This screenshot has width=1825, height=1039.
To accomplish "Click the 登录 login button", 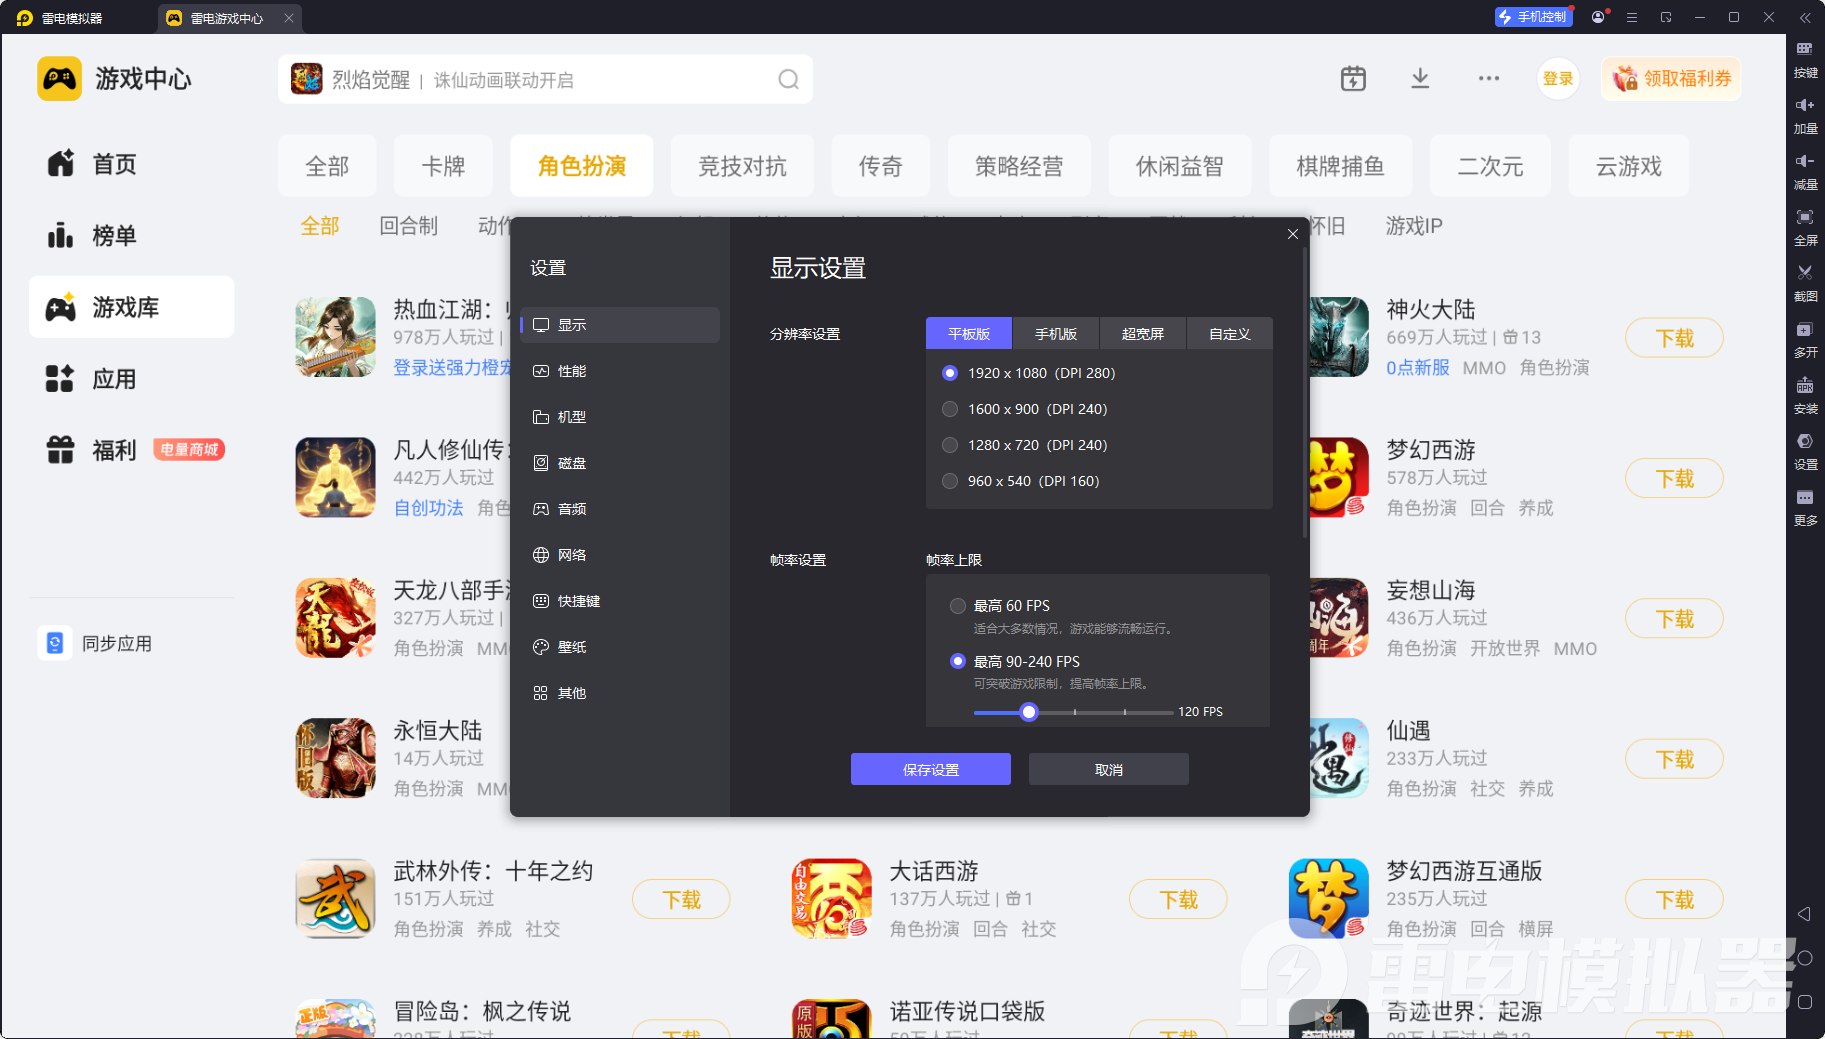I will point(1558,79).
